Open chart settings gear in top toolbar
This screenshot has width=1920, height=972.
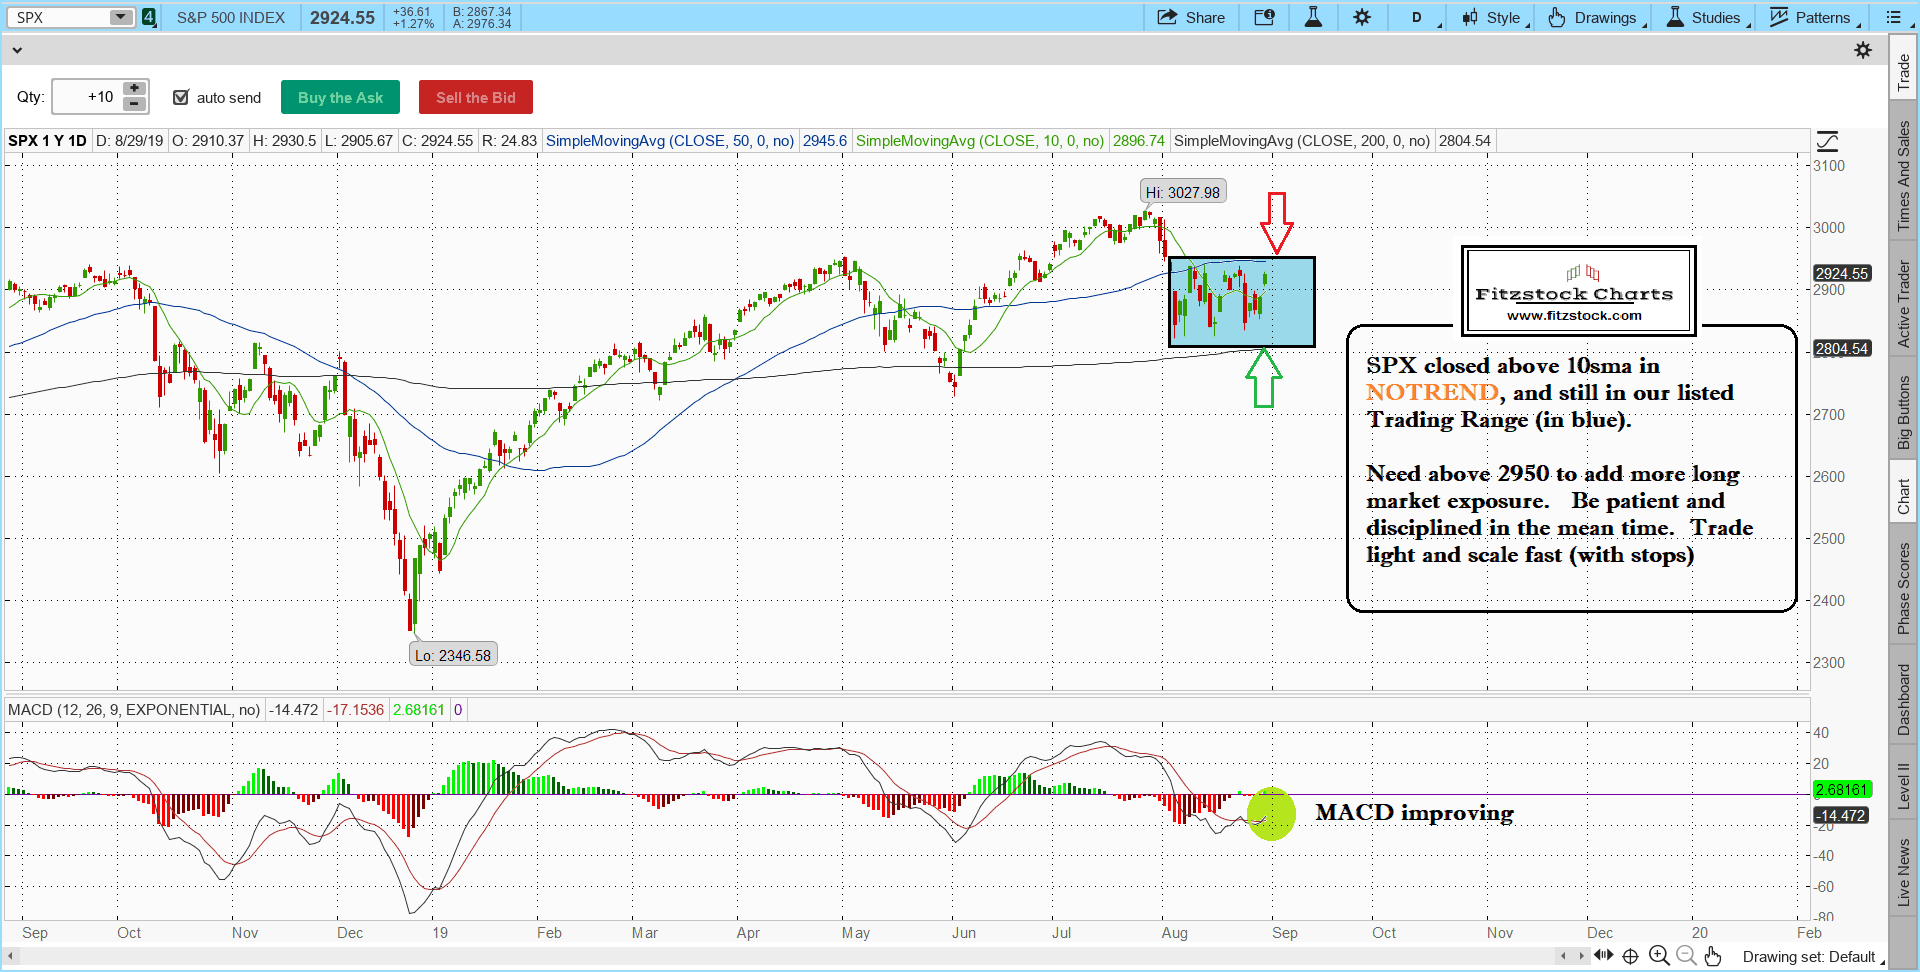1362,17
